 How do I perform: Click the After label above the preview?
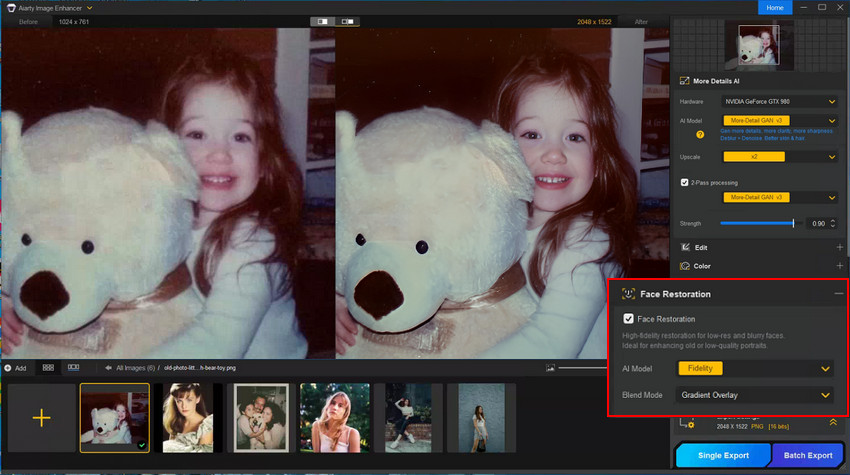coord(641,22)
